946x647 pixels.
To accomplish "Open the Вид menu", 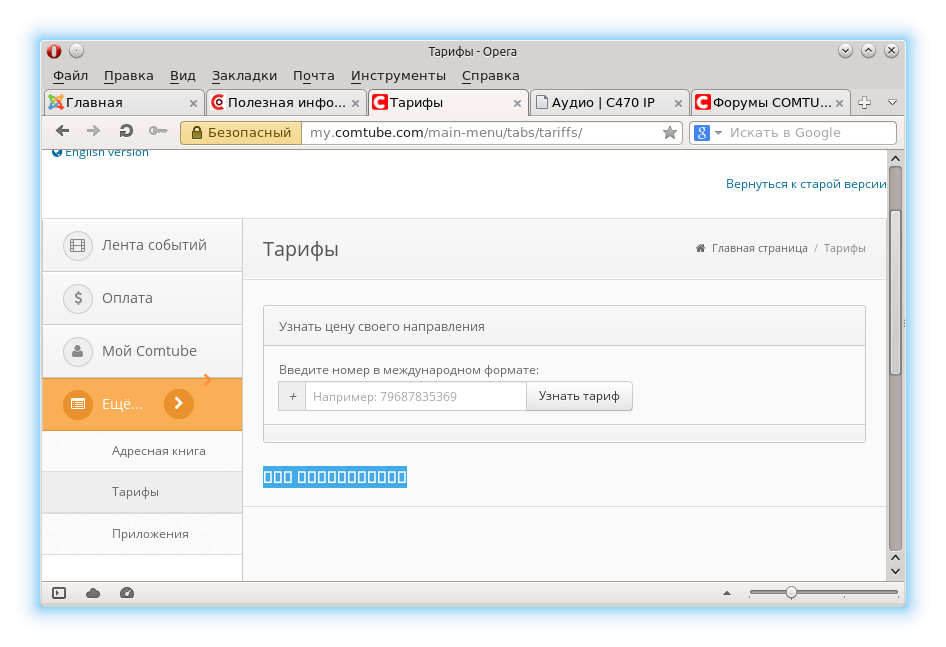I will [x=182, y=76].
